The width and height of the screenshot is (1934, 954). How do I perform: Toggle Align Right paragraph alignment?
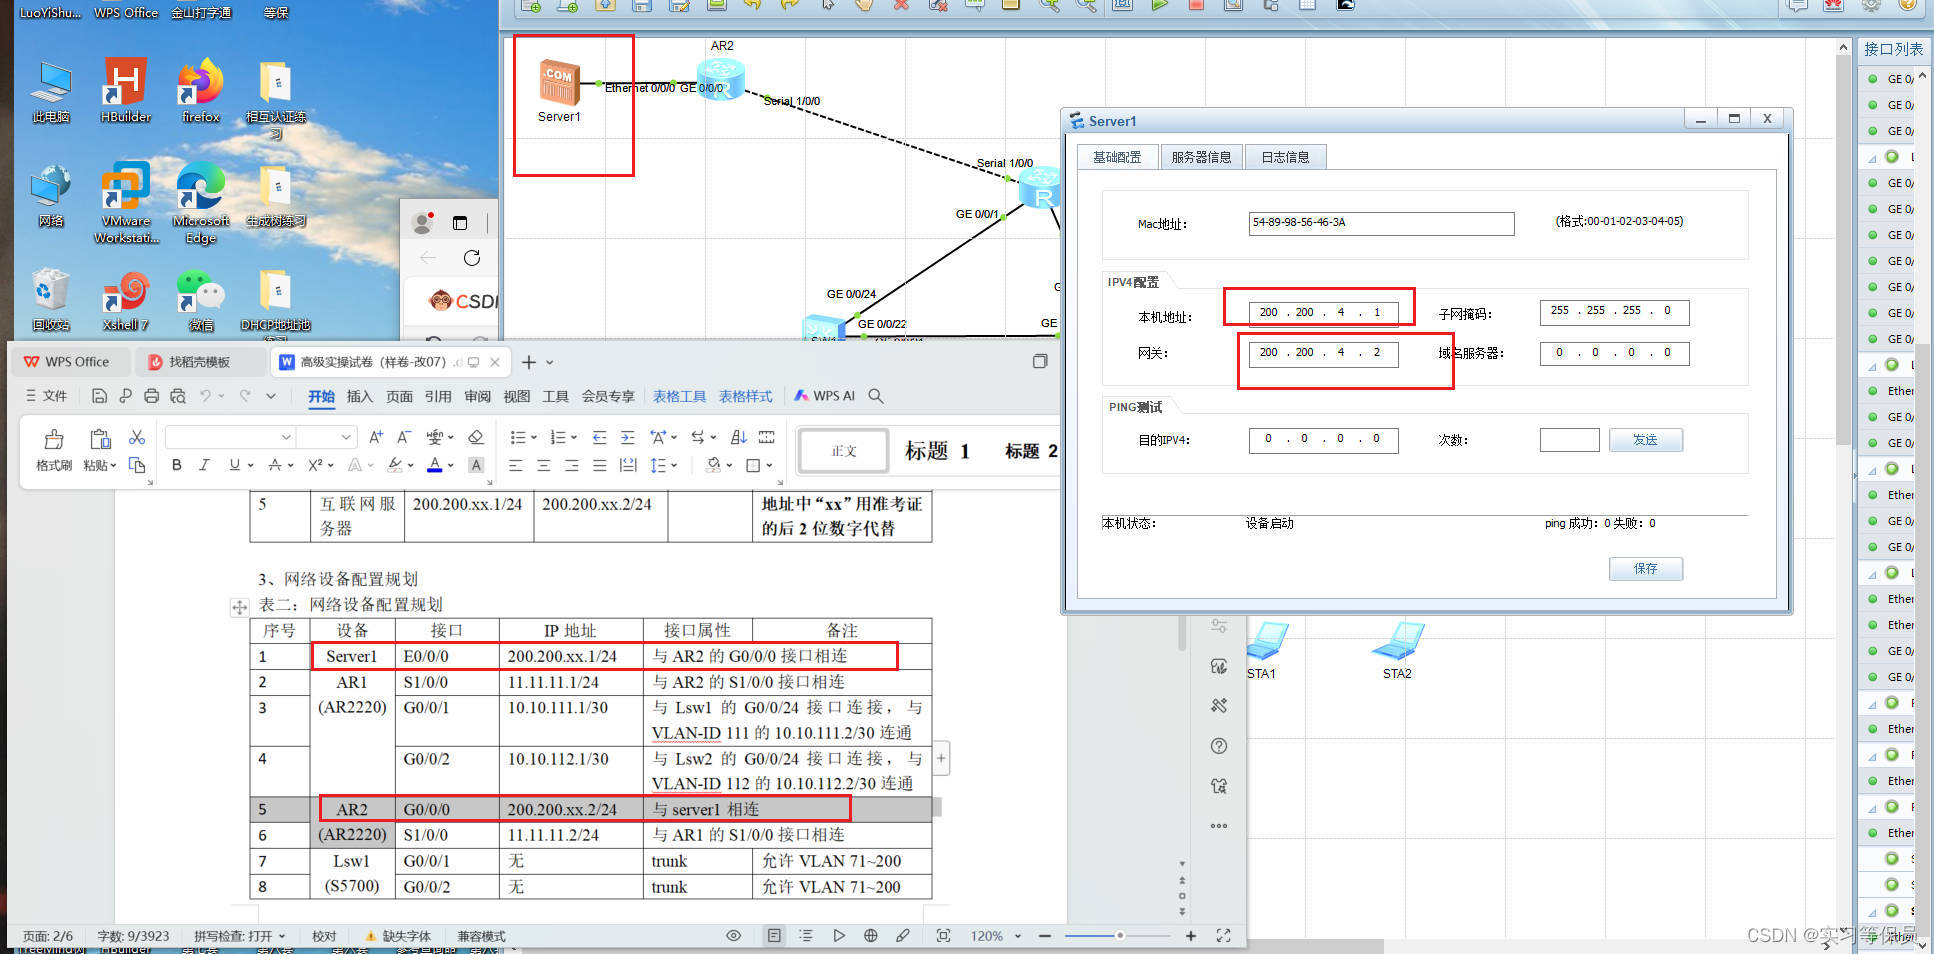tap(571, 465)
